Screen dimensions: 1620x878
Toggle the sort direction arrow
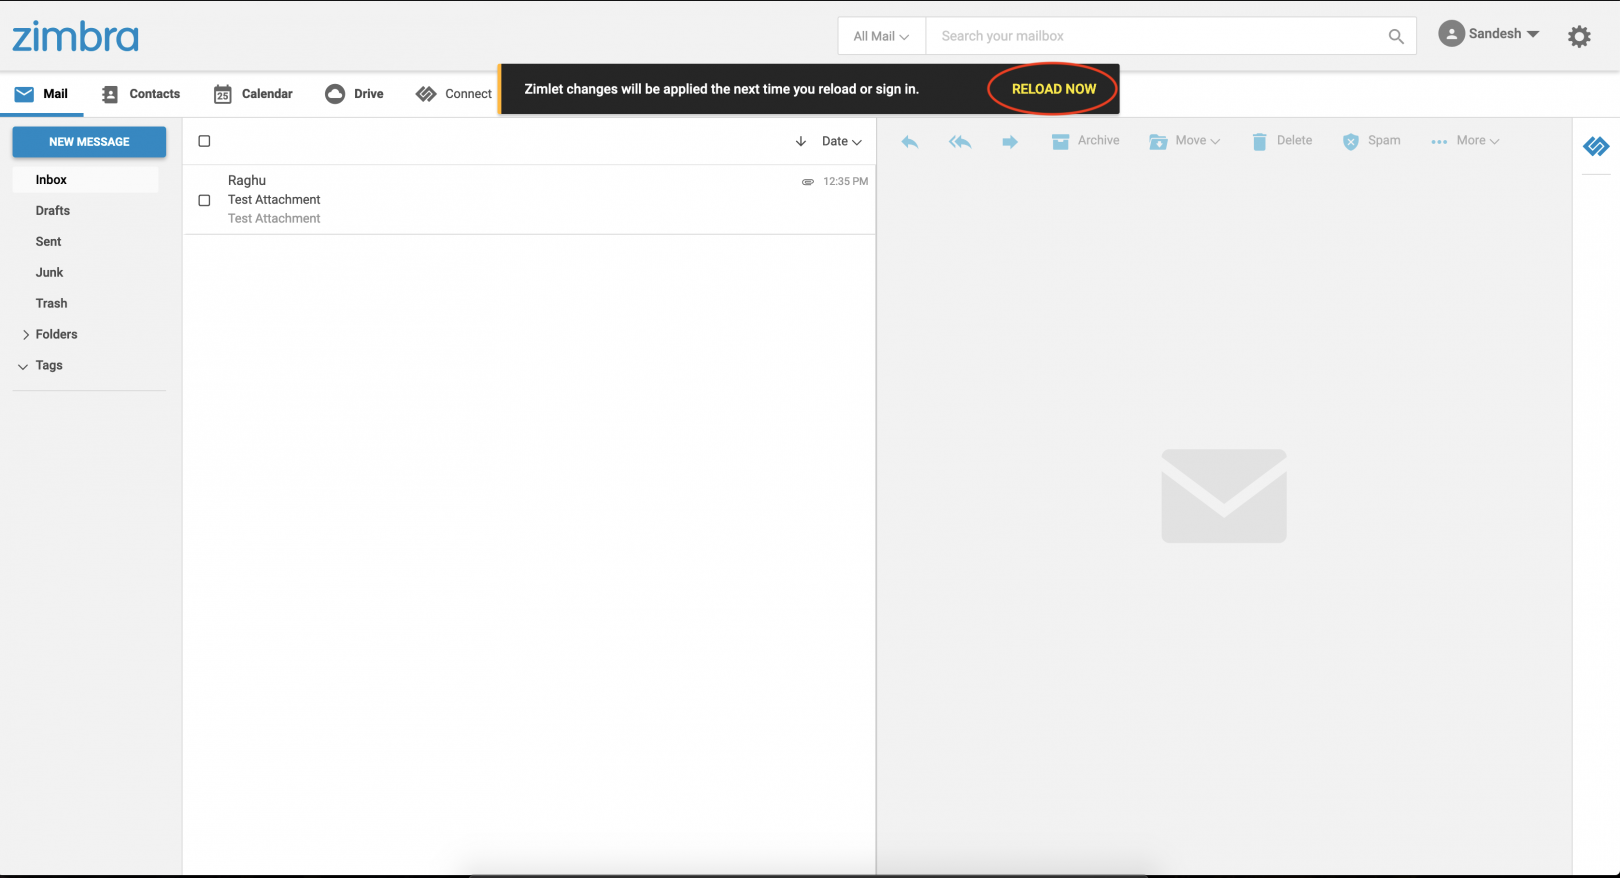pos(801,142)
